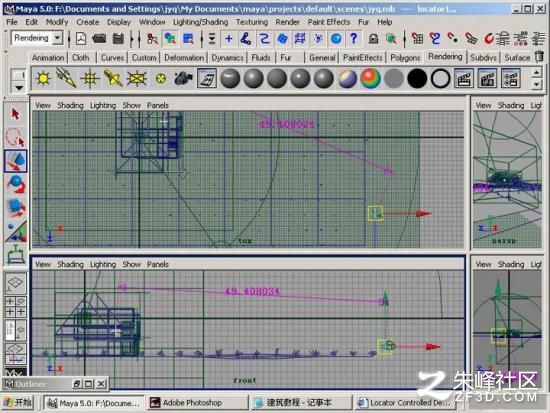Image resolution: width=550 pixels, height=413 pixels.
Task: Open Render Globals settings icon
Action: coord(511,78)
